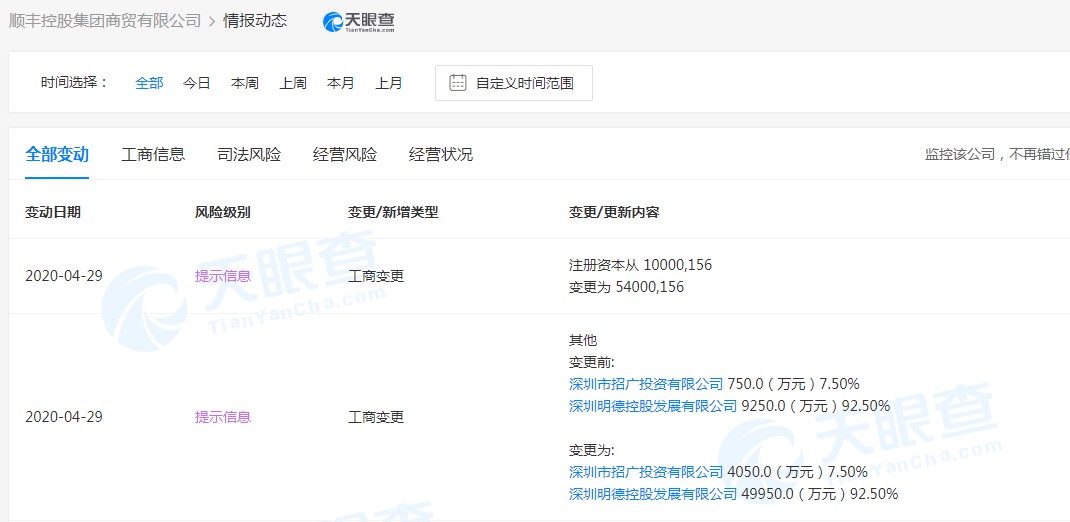
Task: Filter by 本周
Action: point(244,83)
